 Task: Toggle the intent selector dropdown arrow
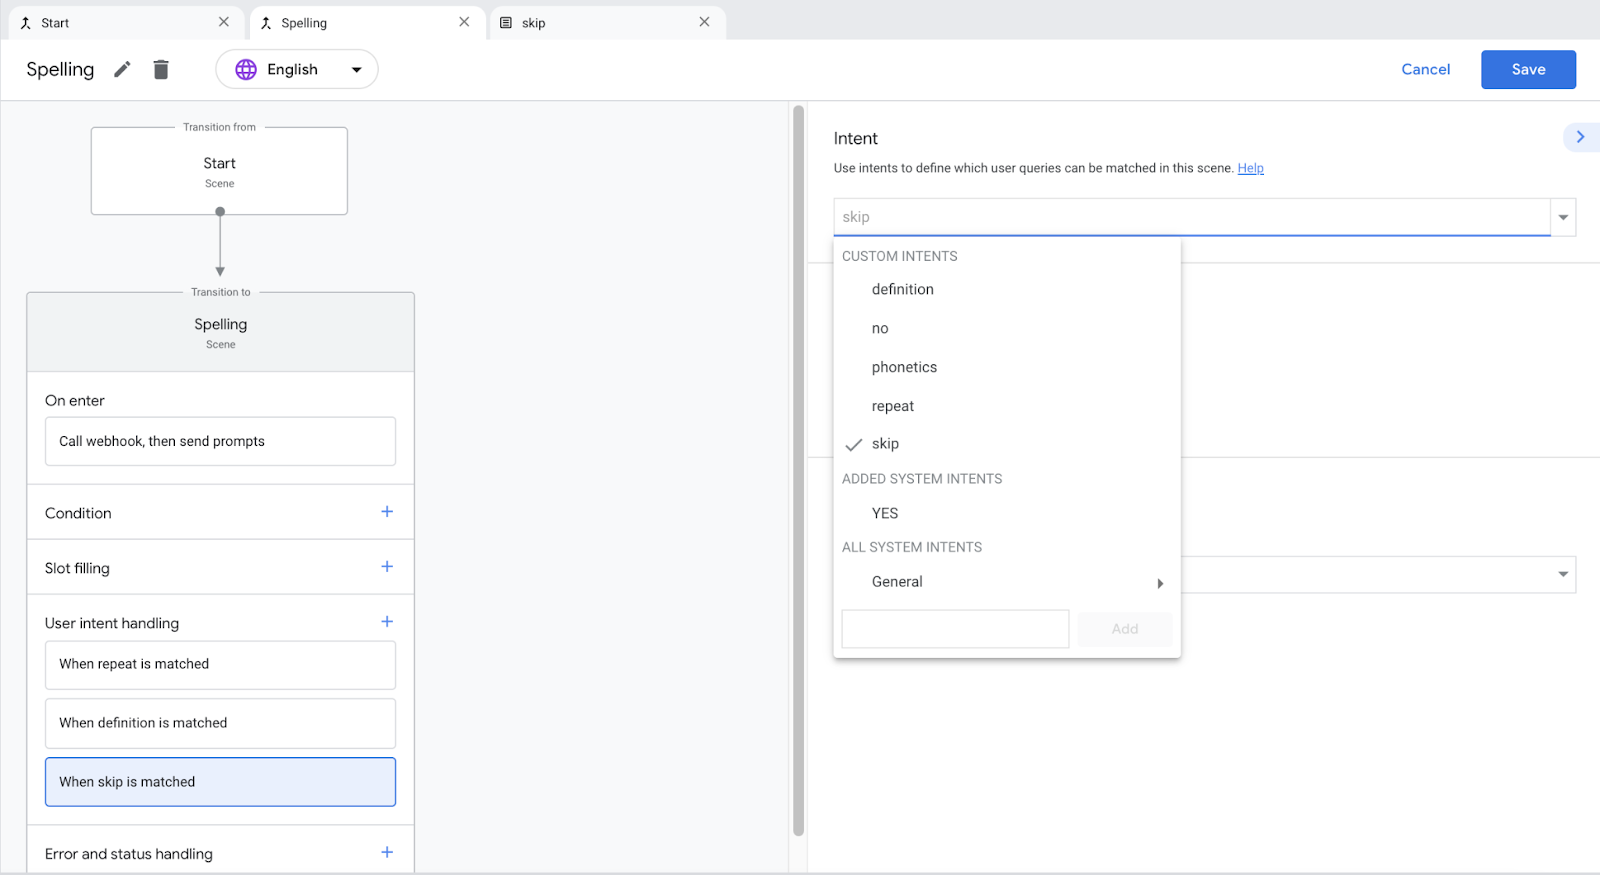coord(1563,217)
